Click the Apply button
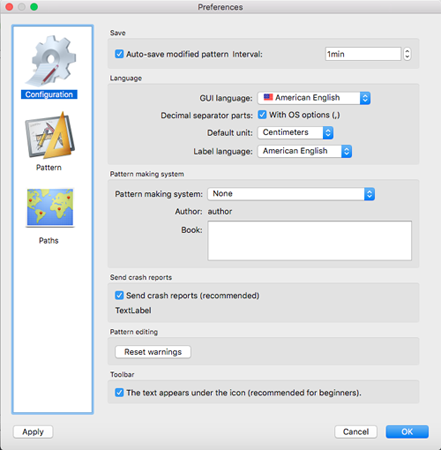 pyautogui.click(x=33, y=432)
